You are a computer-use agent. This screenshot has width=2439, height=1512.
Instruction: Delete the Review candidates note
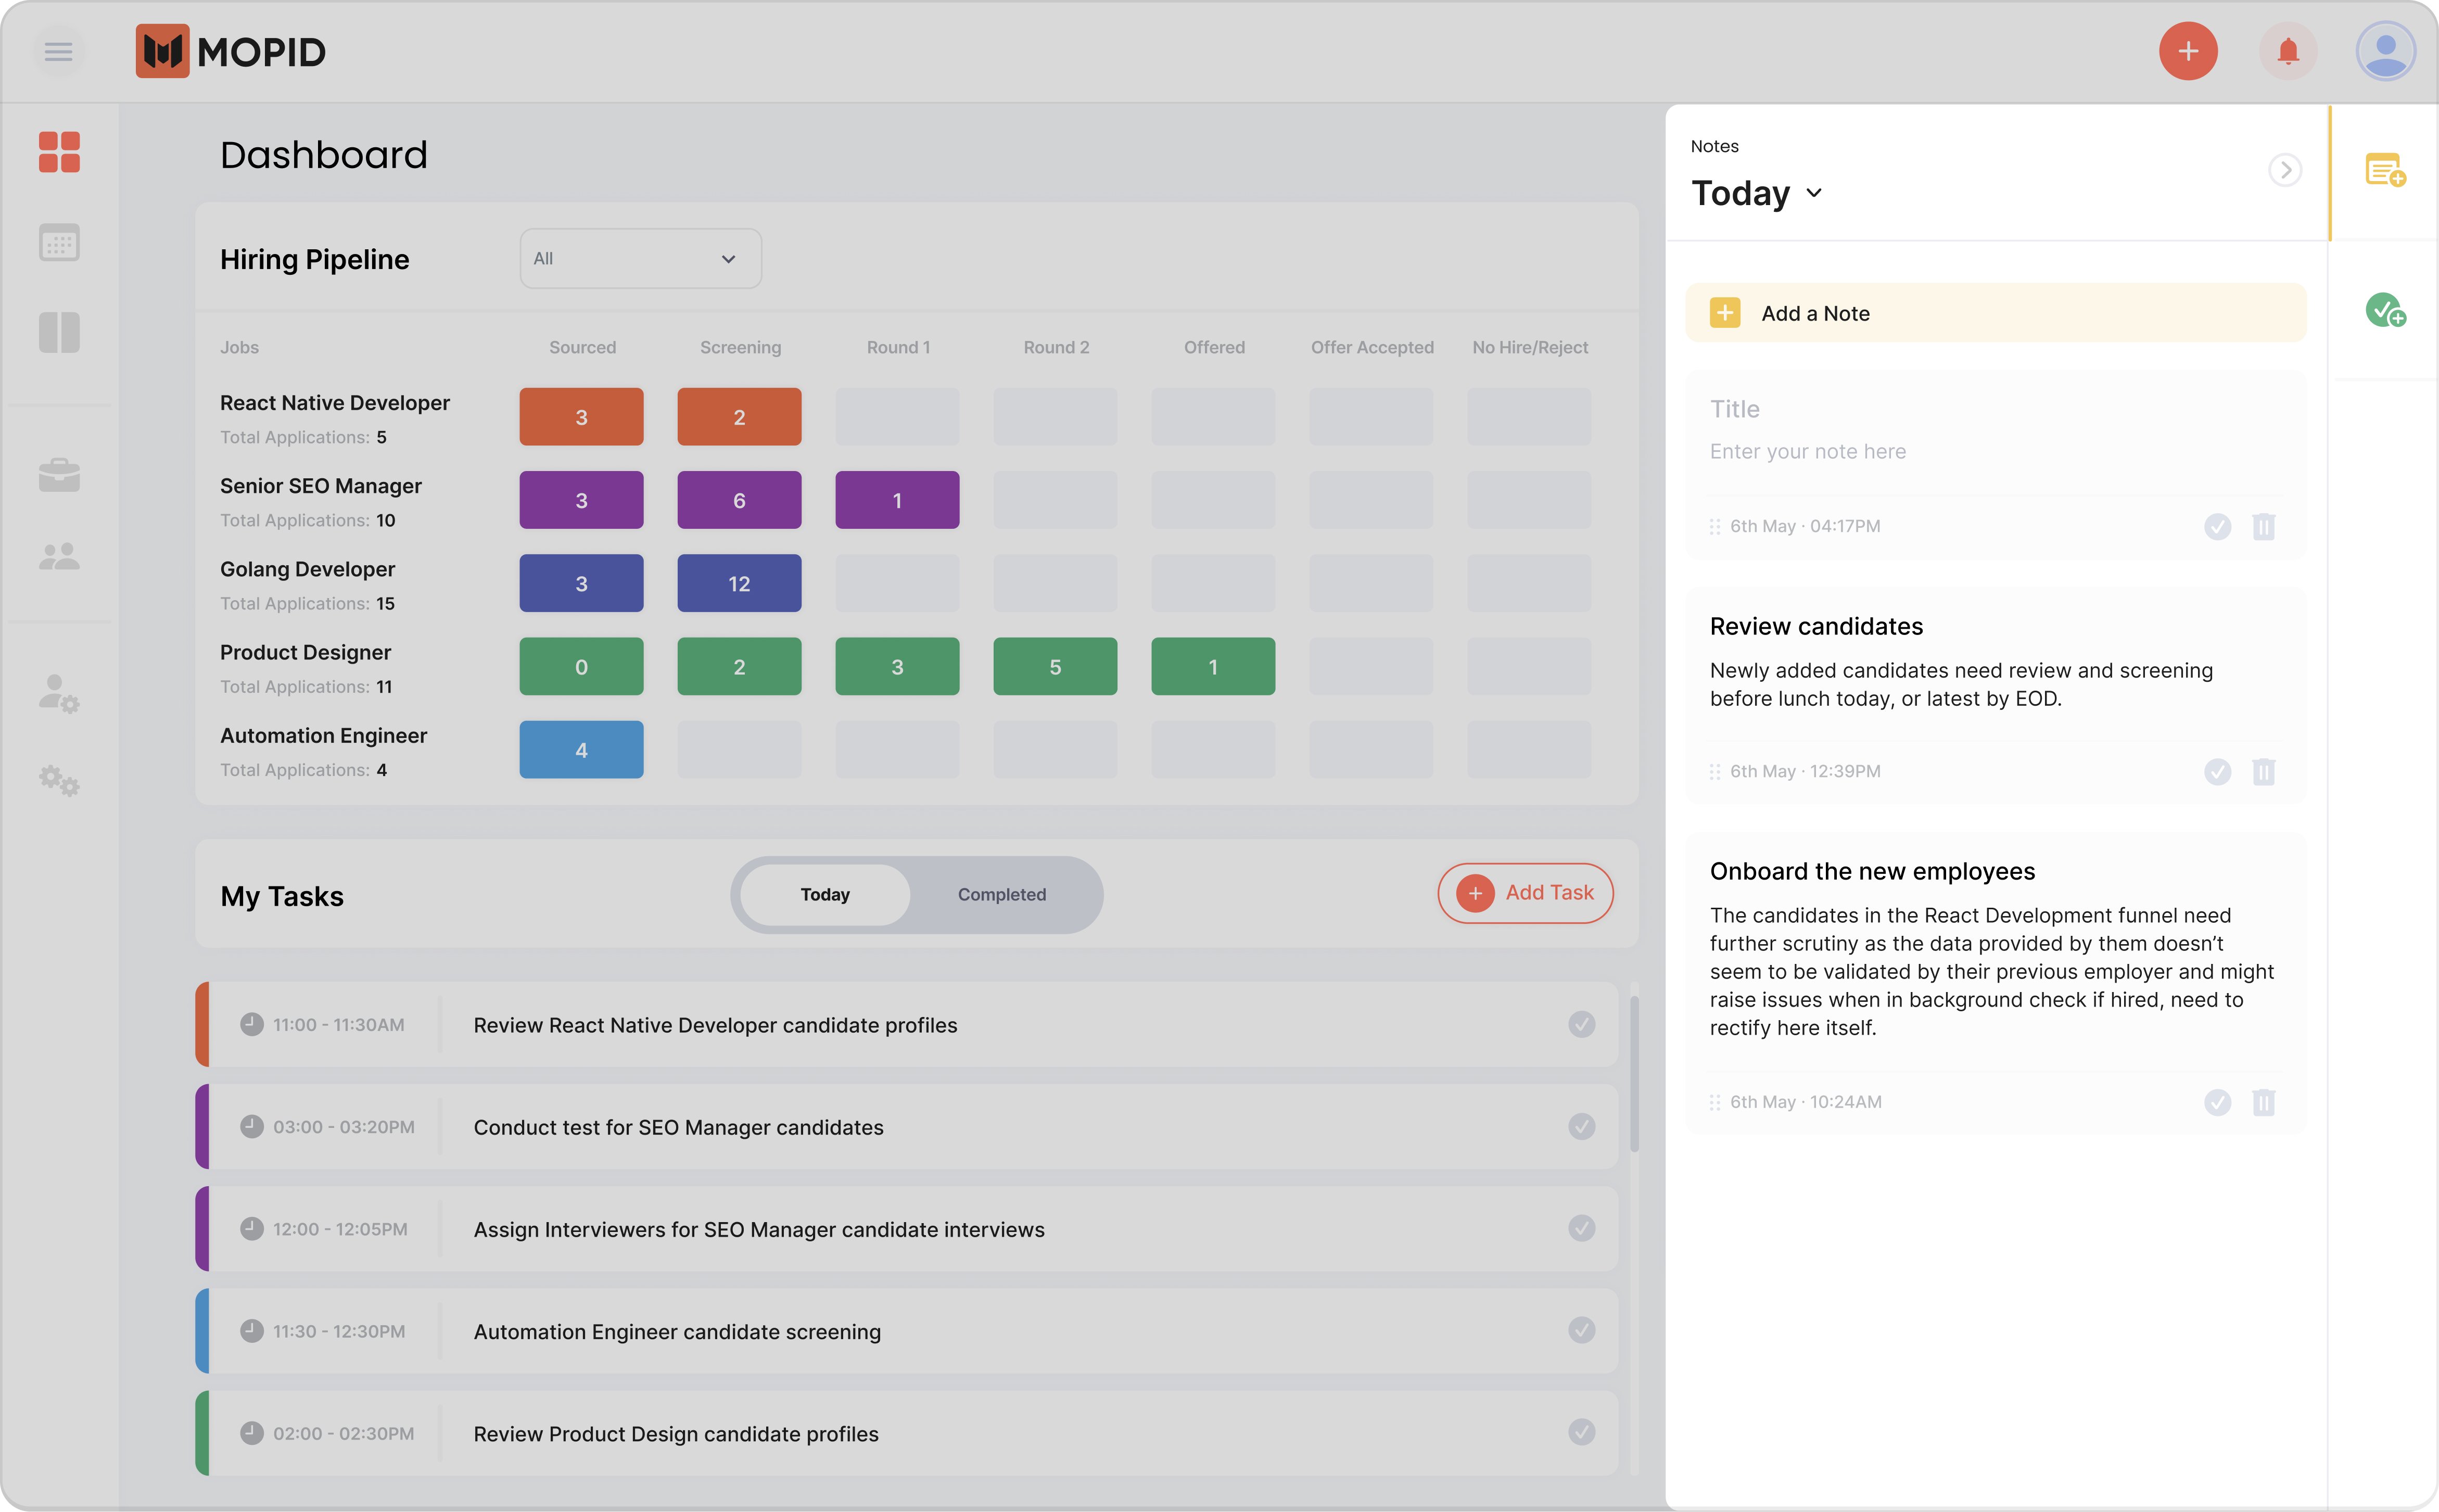2263,771
